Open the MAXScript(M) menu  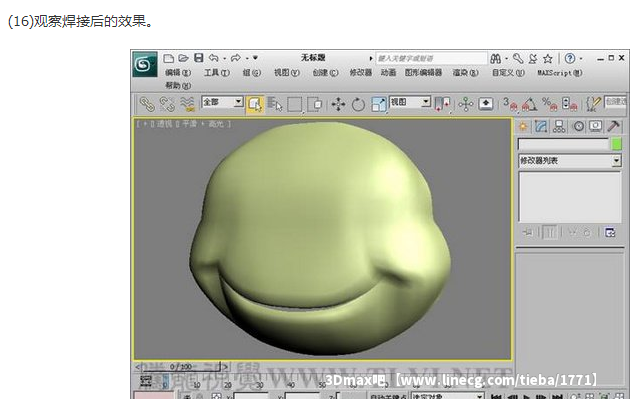coord(560,73)
